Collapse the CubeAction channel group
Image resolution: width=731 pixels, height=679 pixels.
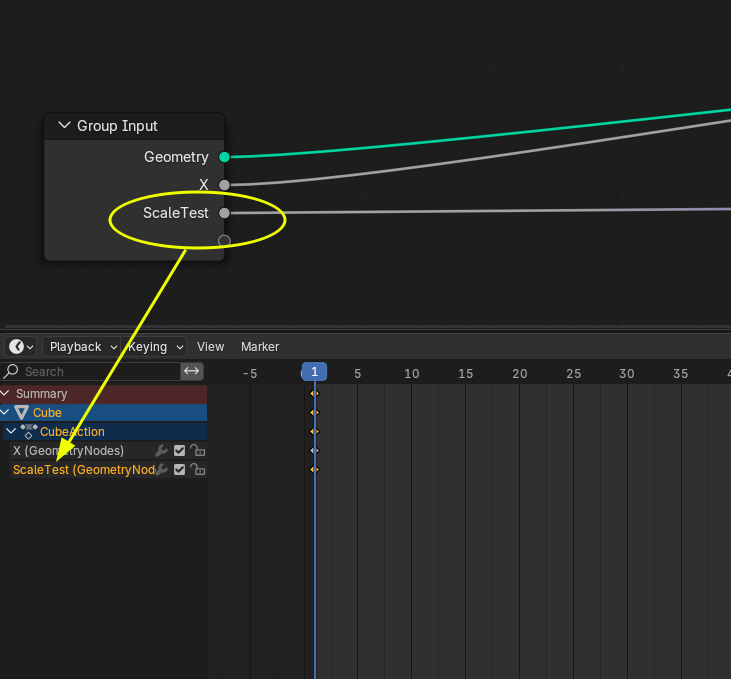[12, 432]
